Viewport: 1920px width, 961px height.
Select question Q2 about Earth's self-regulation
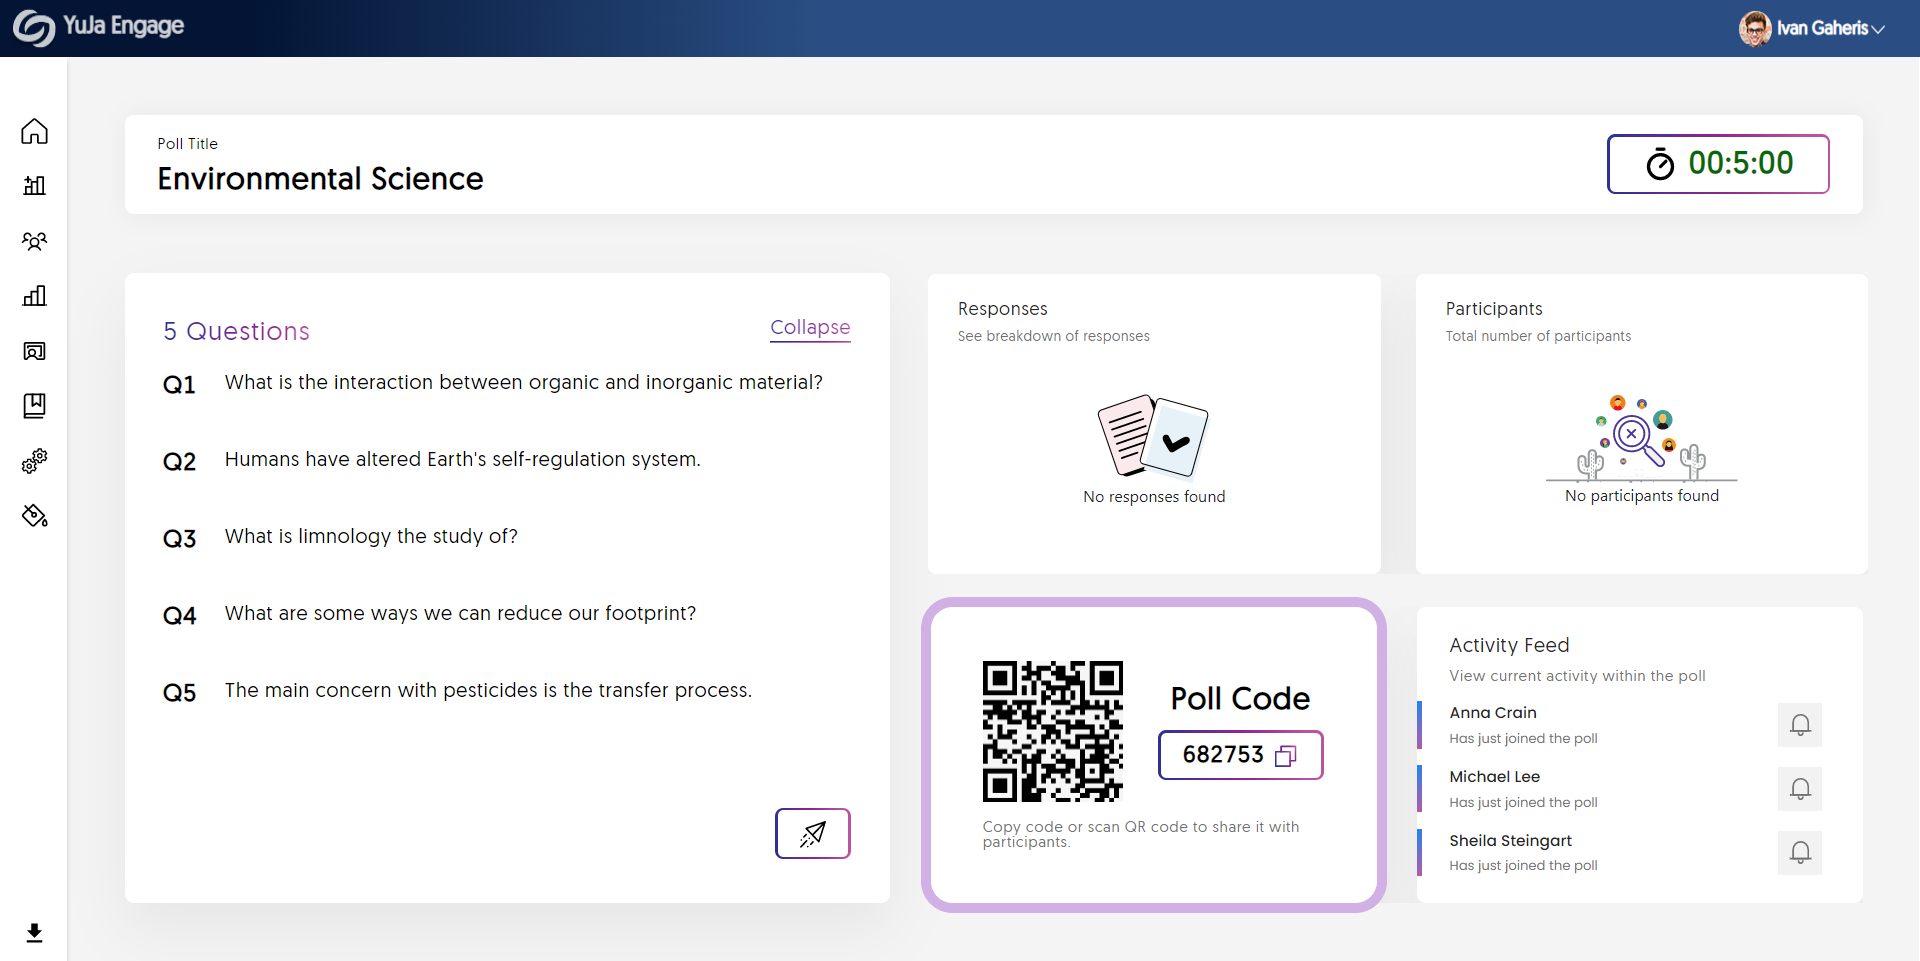coord(432,460)
